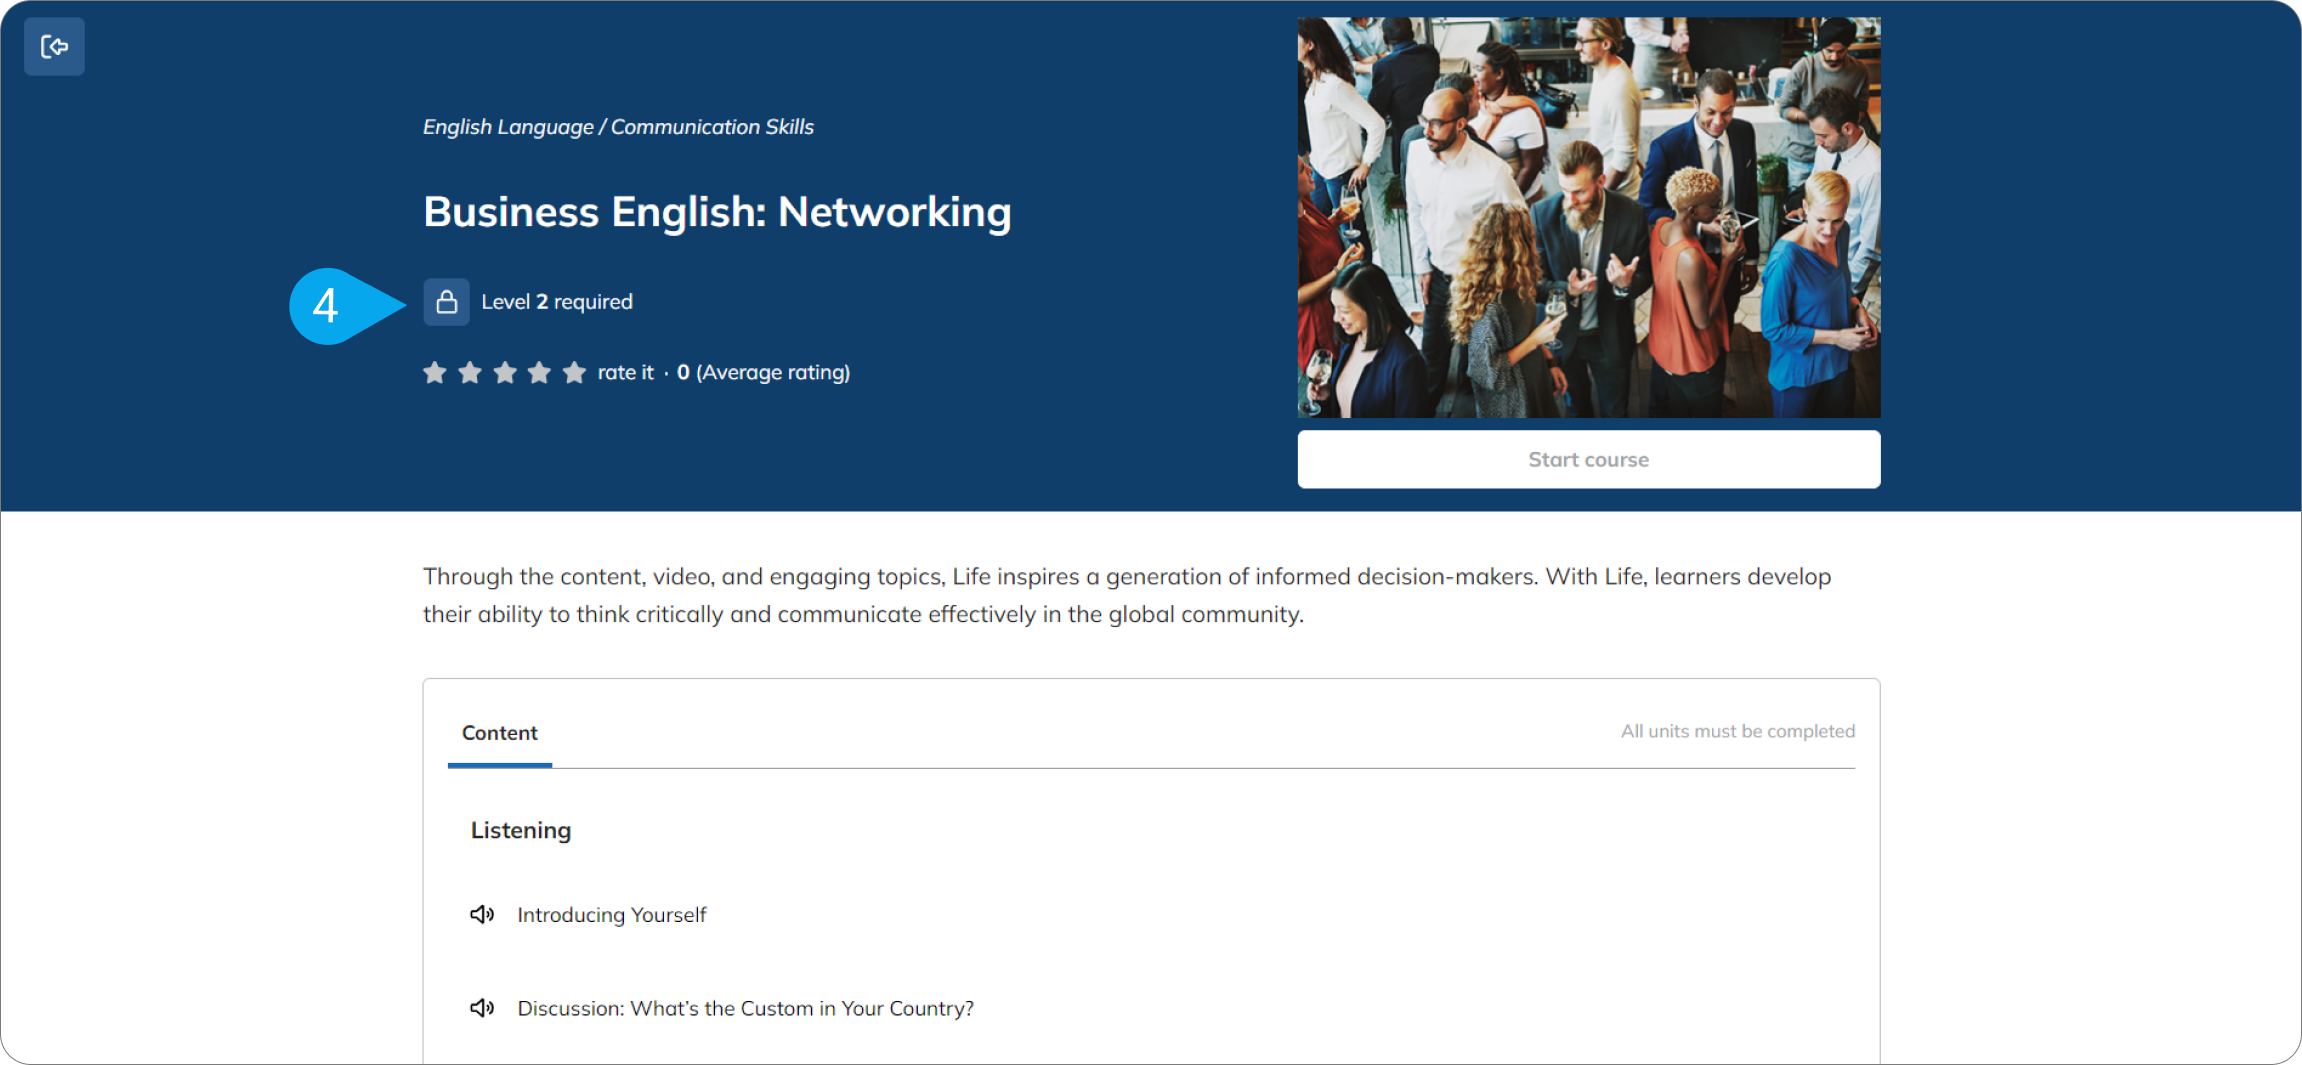Viewport: 2302px width, 1065px height.
Task: Click the Listening section heading
Action: point(521,830)
